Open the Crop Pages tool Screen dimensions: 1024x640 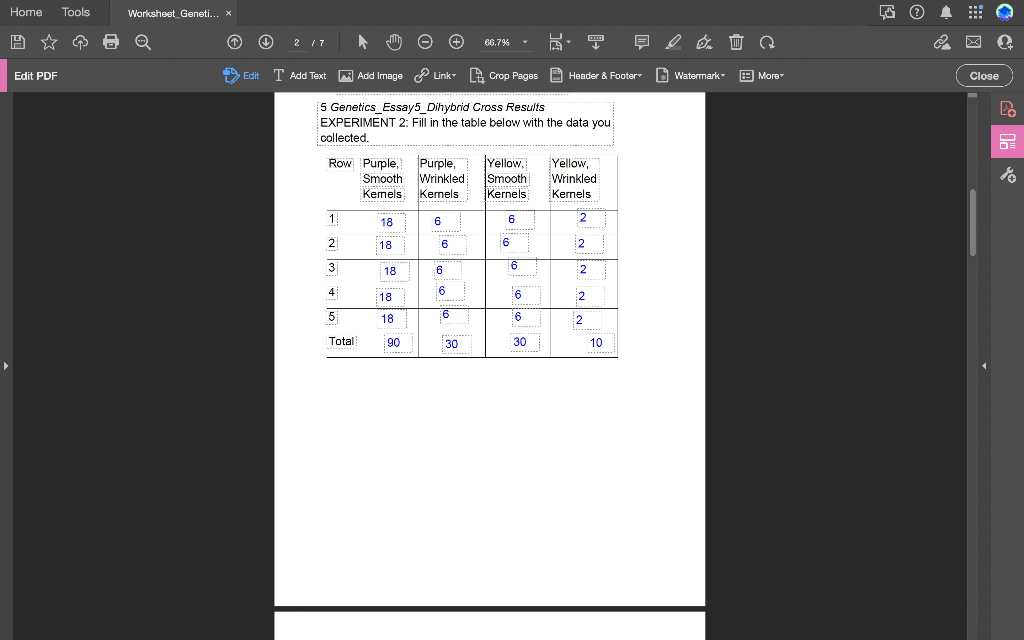pos(503,75)
